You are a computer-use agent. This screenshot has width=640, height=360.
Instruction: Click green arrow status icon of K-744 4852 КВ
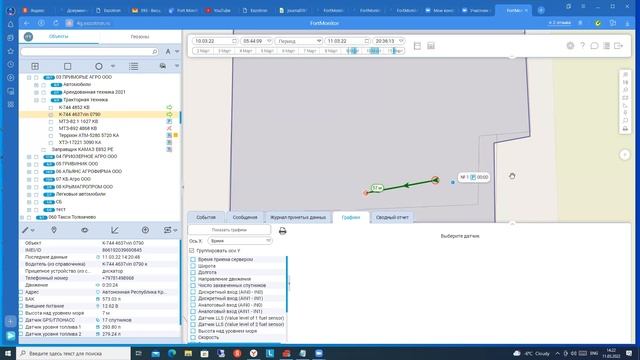[169, 107]
